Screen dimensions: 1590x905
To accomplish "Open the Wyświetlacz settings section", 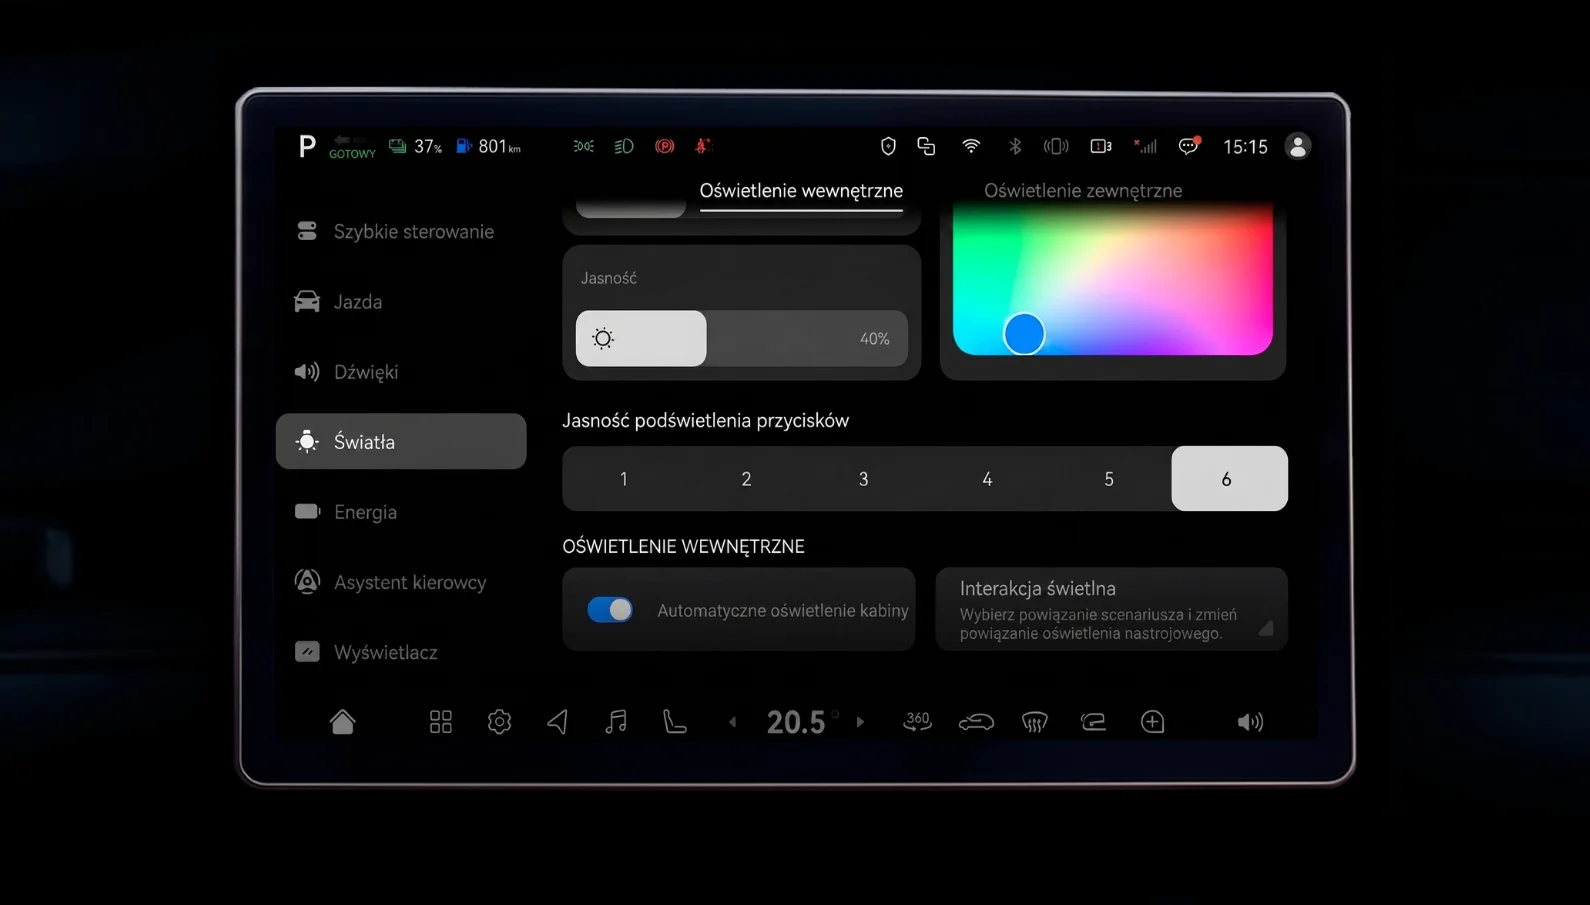I will point(401,651).
